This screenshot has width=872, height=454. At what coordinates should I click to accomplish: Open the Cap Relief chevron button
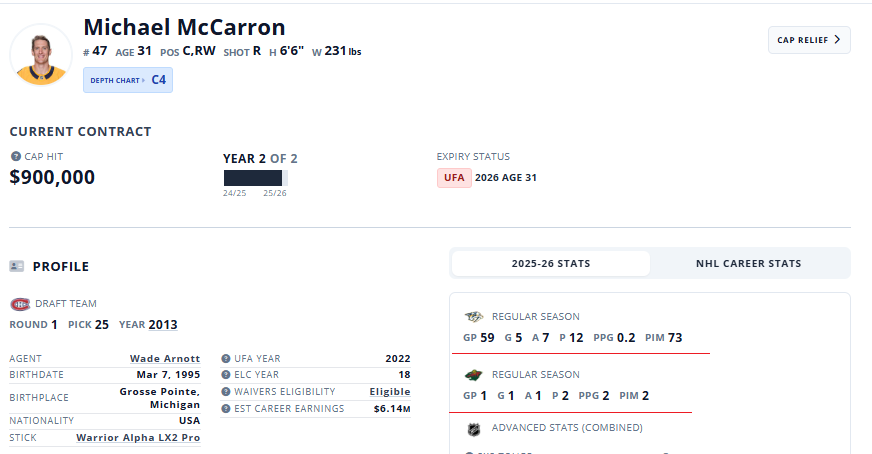coord(809,40)
